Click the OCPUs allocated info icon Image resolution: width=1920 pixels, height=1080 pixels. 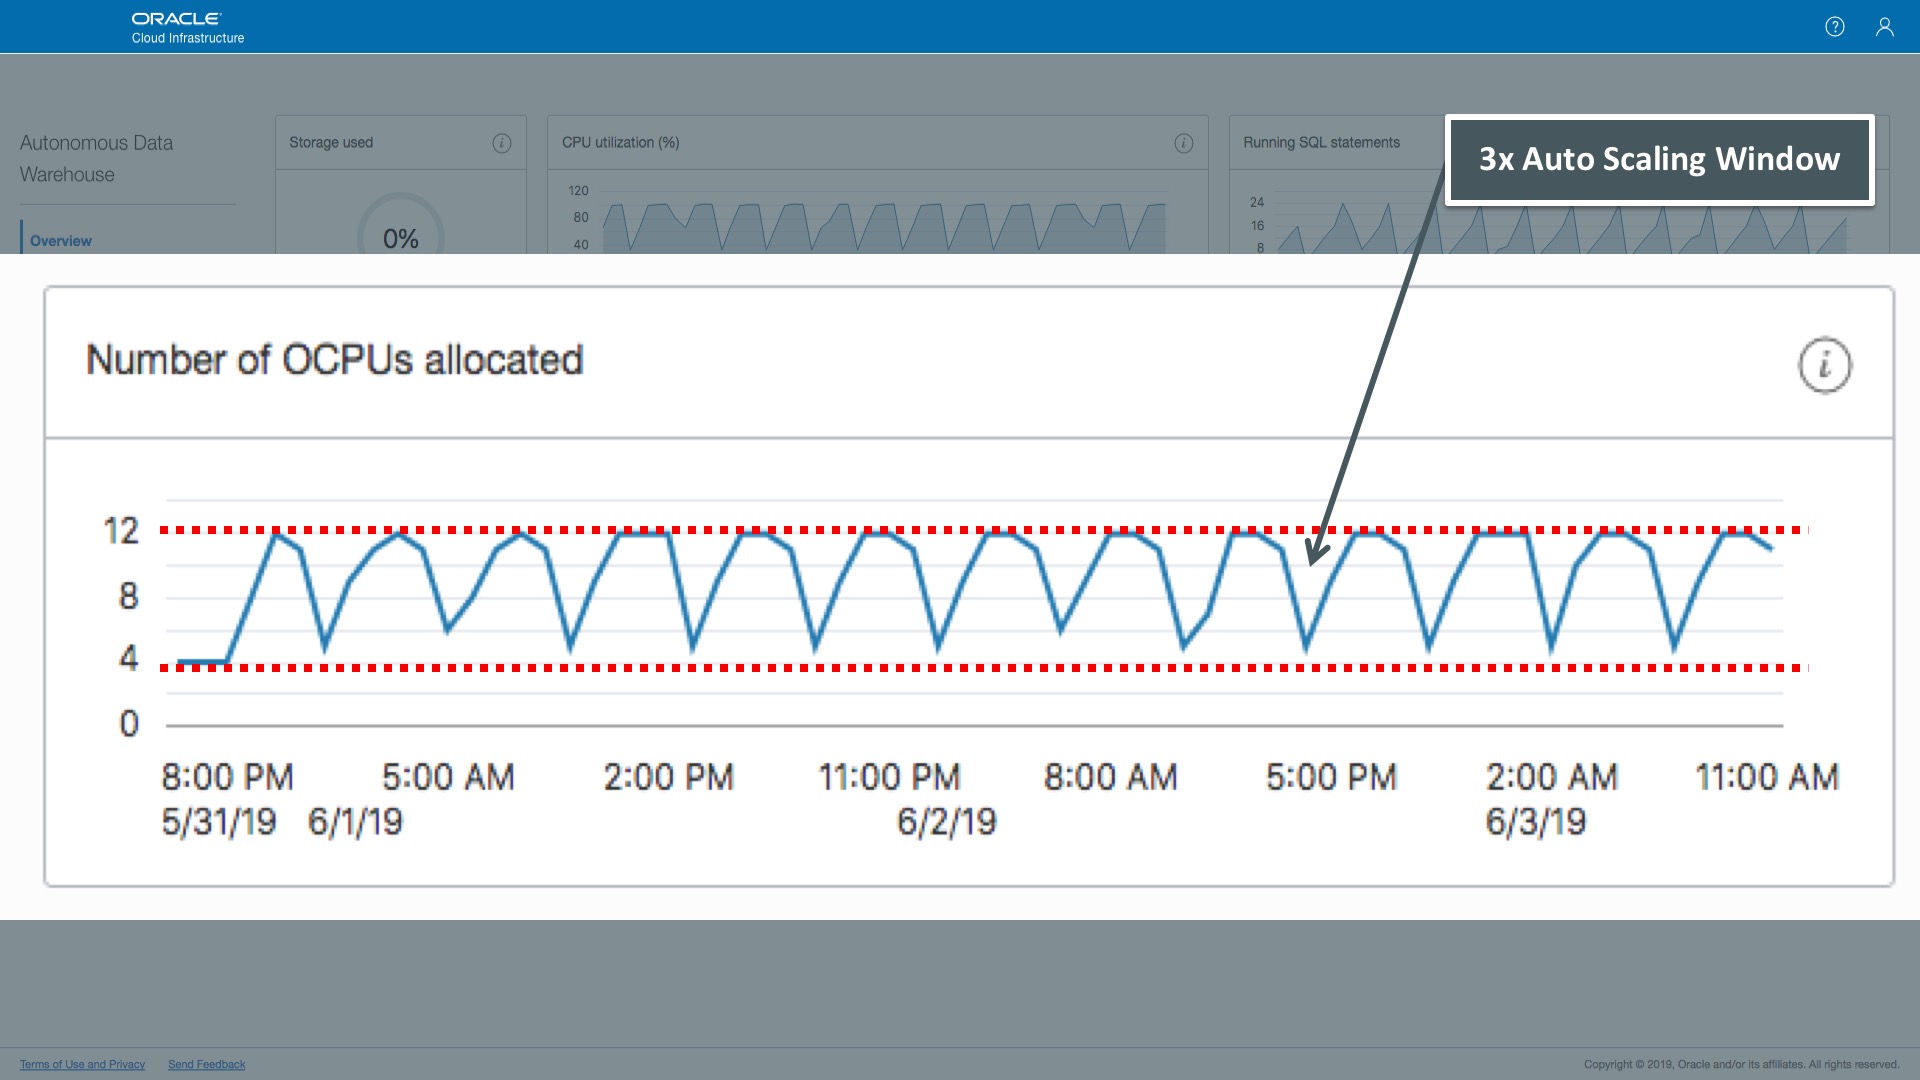click(x=1824, y=365)
